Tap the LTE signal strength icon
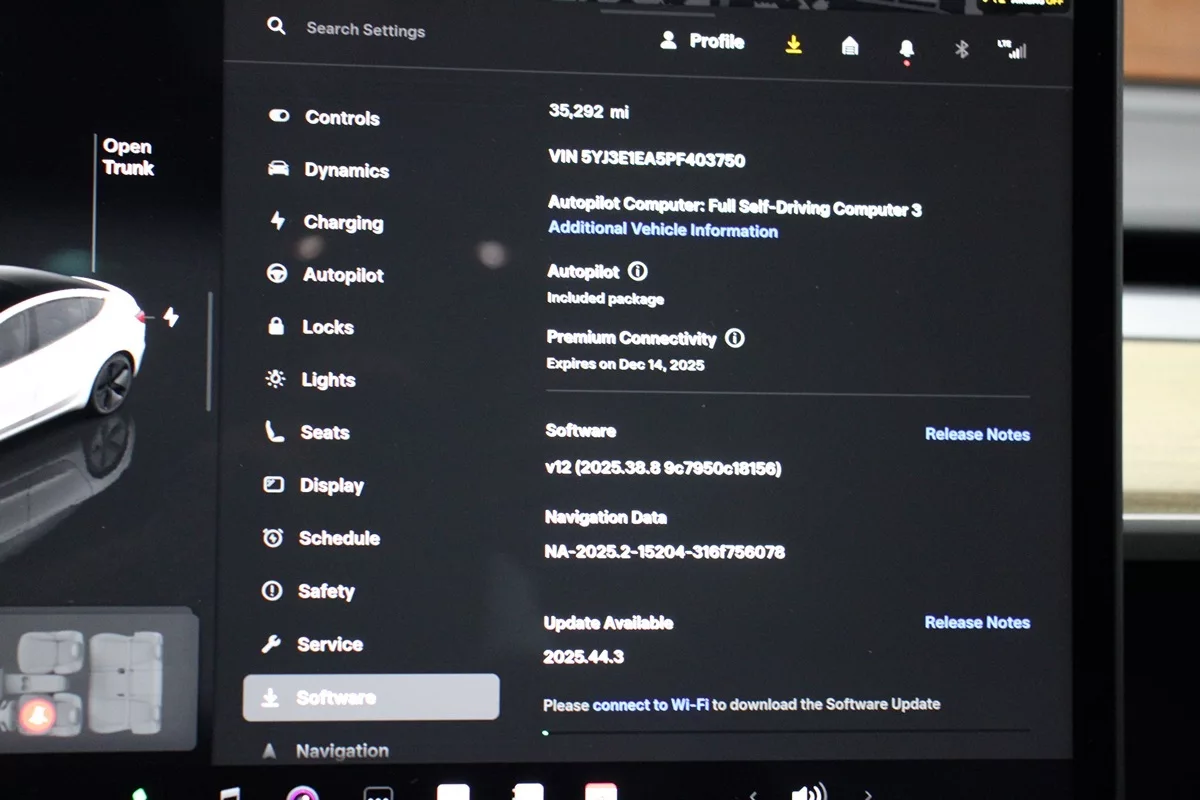This screenshot has height=800, width=1200. pyautogui.click(x=1012, y=49)
